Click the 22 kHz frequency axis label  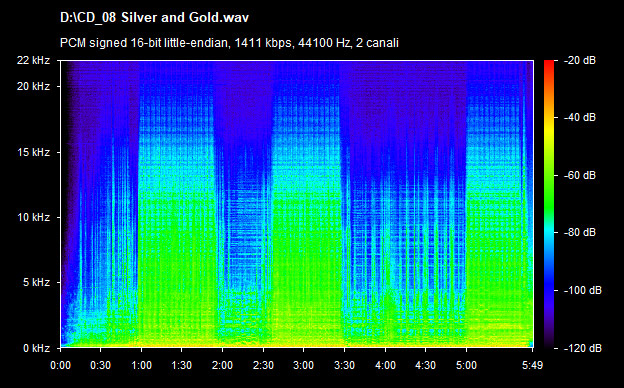click(x=33, y=60)
